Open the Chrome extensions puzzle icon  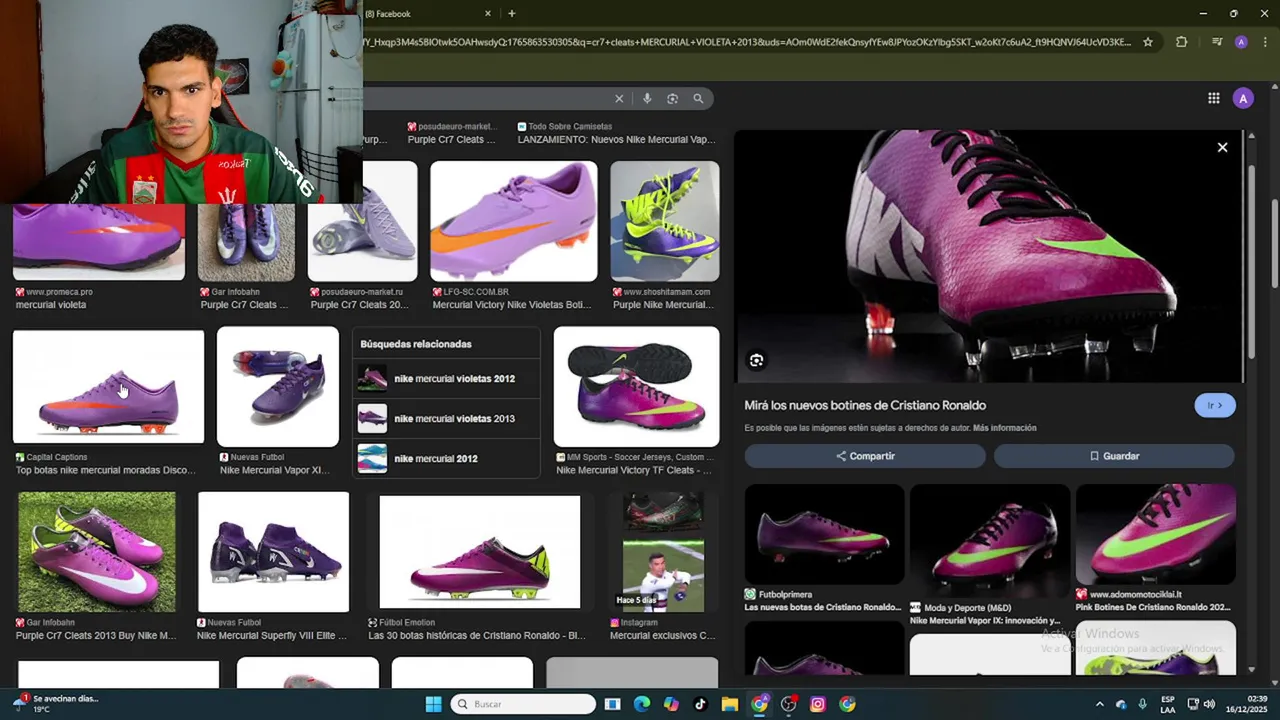1181,42
